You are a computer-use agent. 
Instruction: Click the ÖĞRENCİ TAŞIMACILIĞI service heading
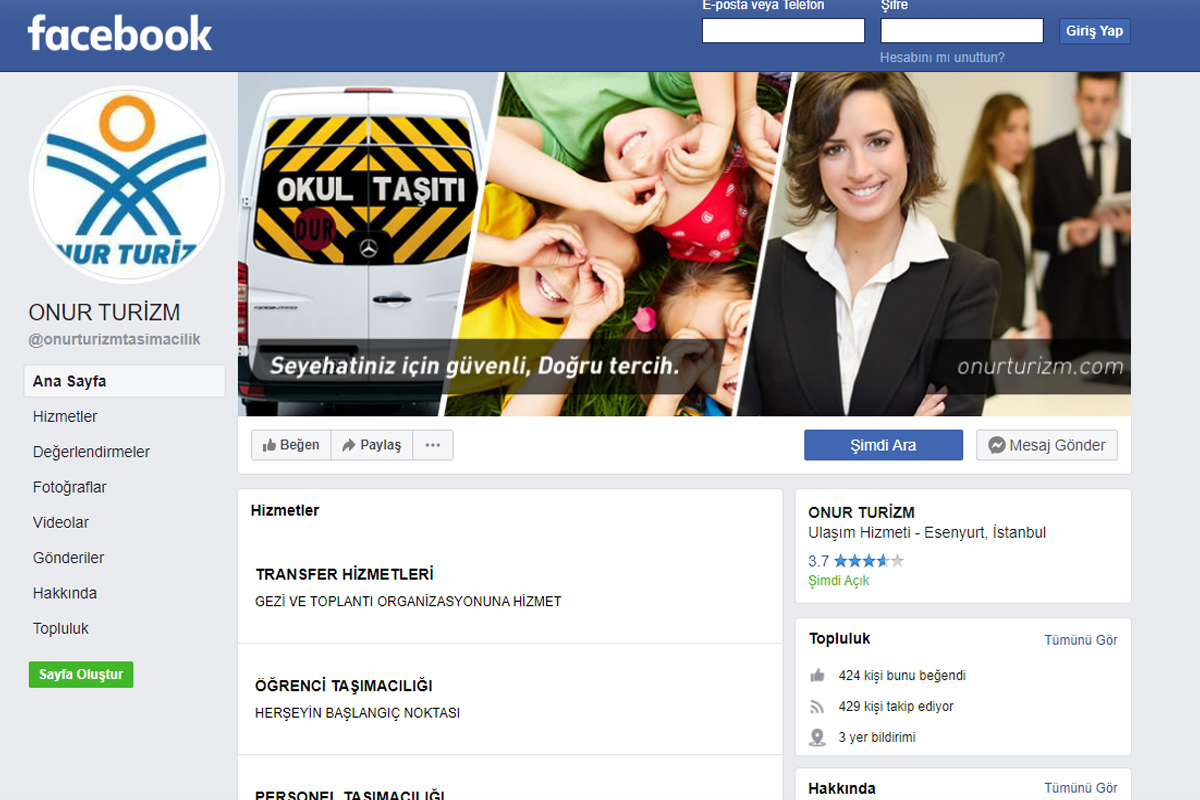tap(344, 686)
